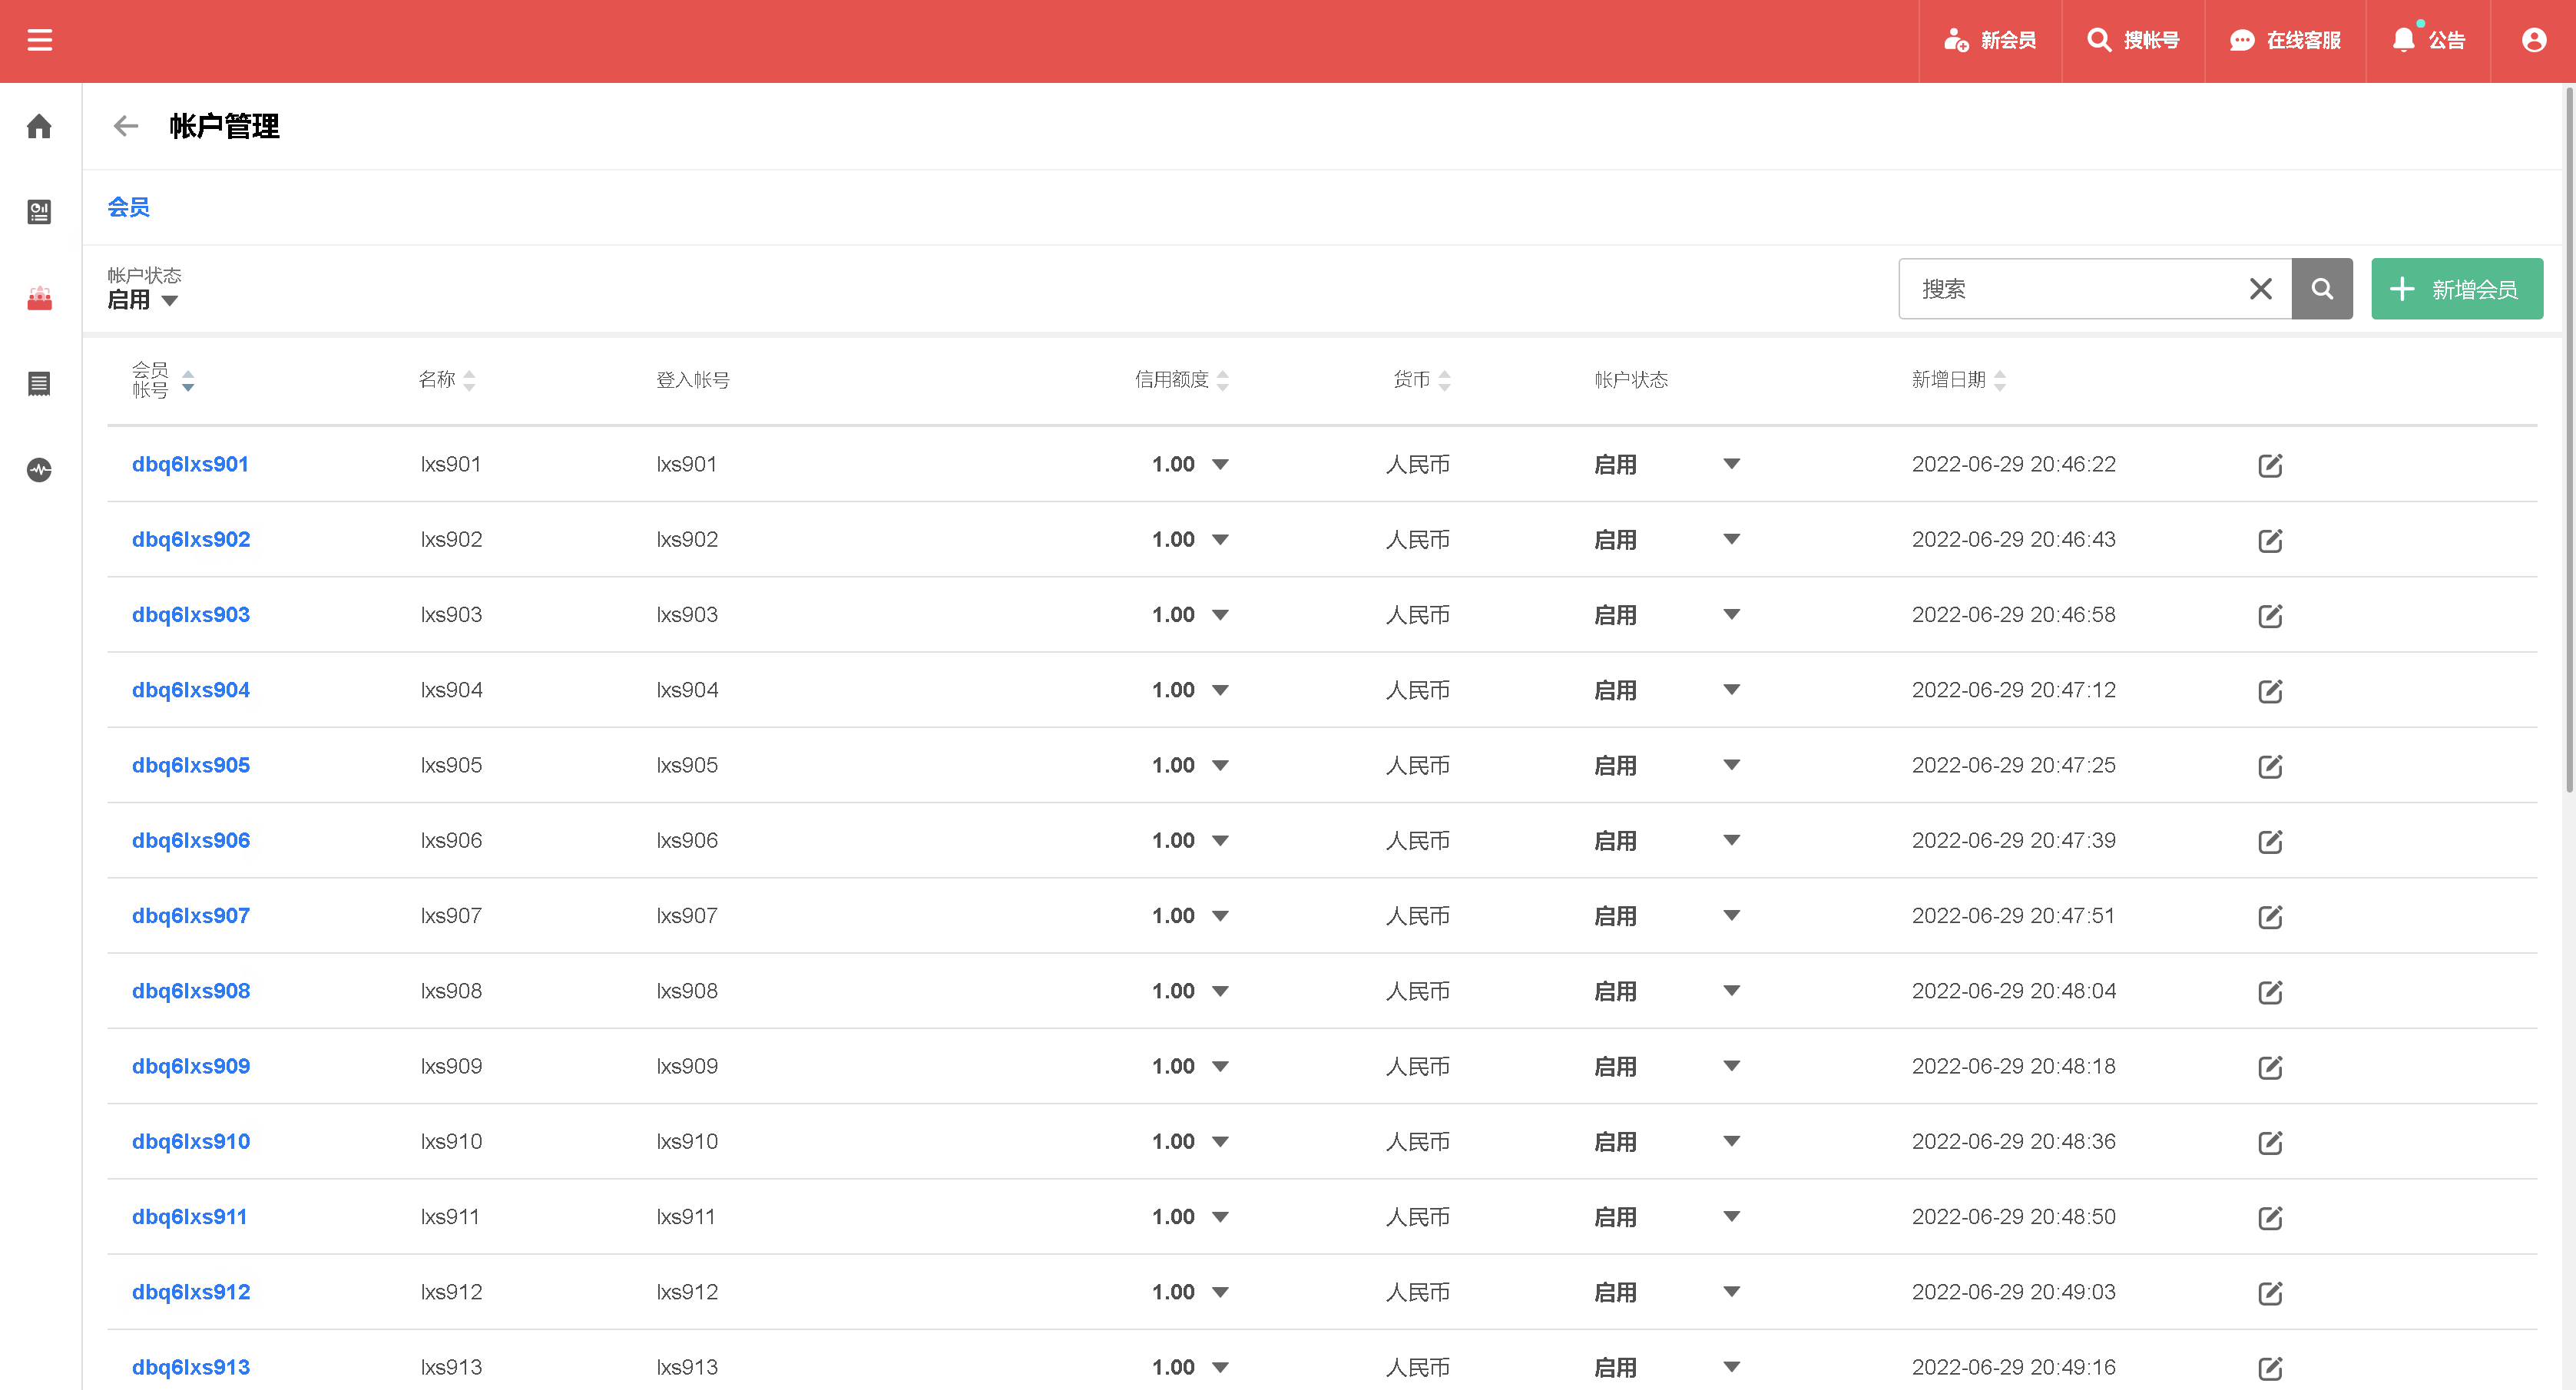The height and width of the screenshot is (1390, 2576).
Task: Click the 新增会员 button
Action: [2456, 289]
